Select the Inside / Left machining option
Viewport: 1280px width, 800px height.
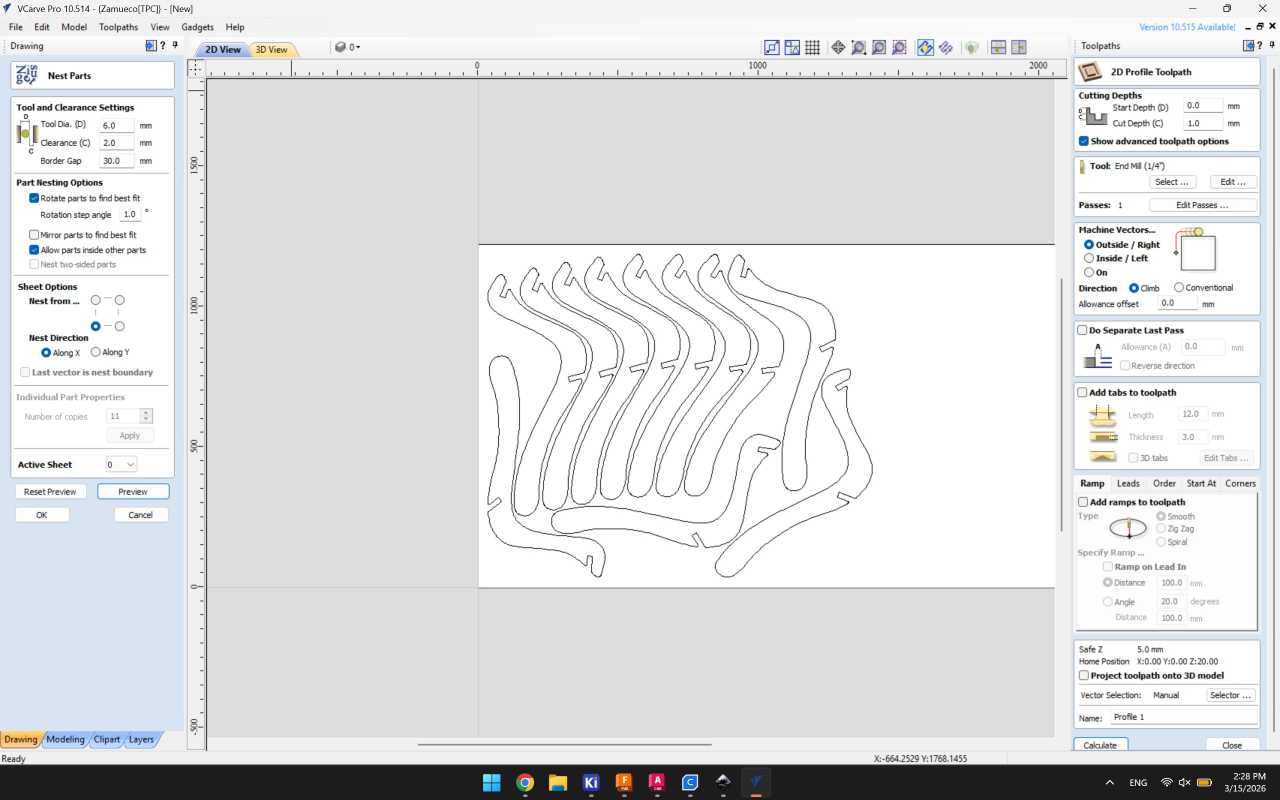click(1089, 258)
